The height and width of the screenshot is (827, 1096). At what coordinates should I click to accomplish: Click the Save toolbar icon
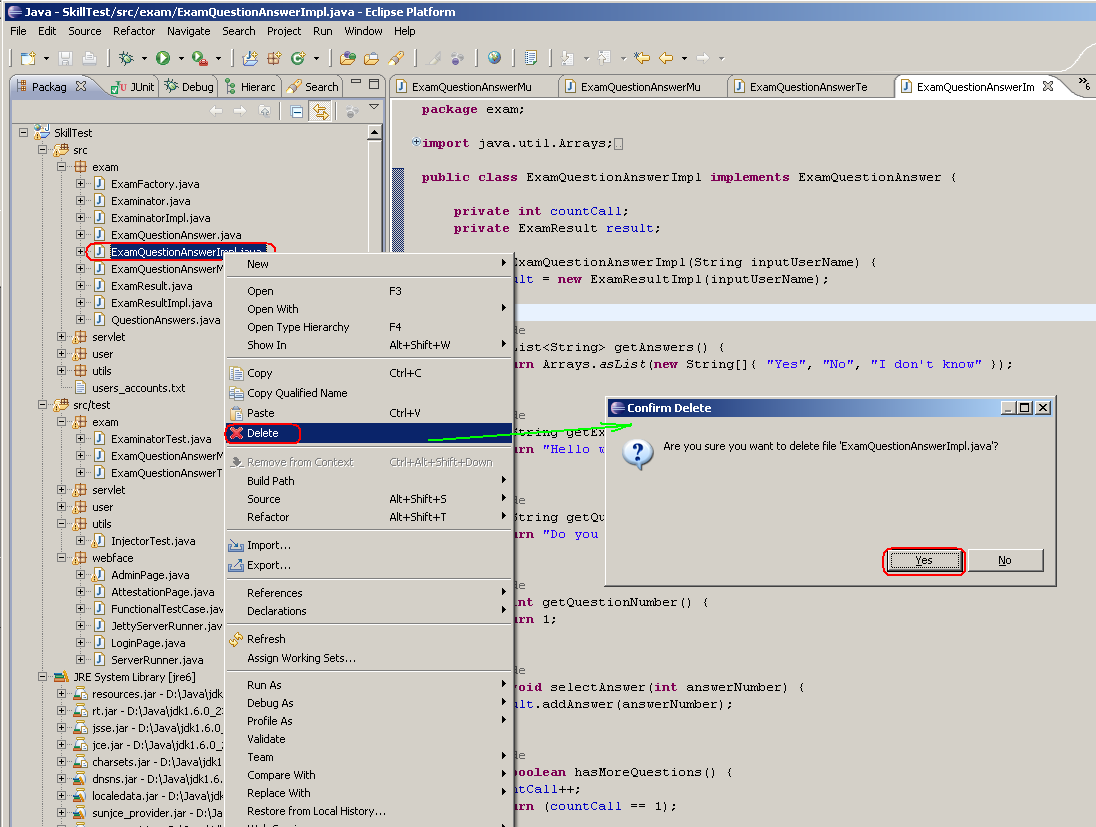63,57
